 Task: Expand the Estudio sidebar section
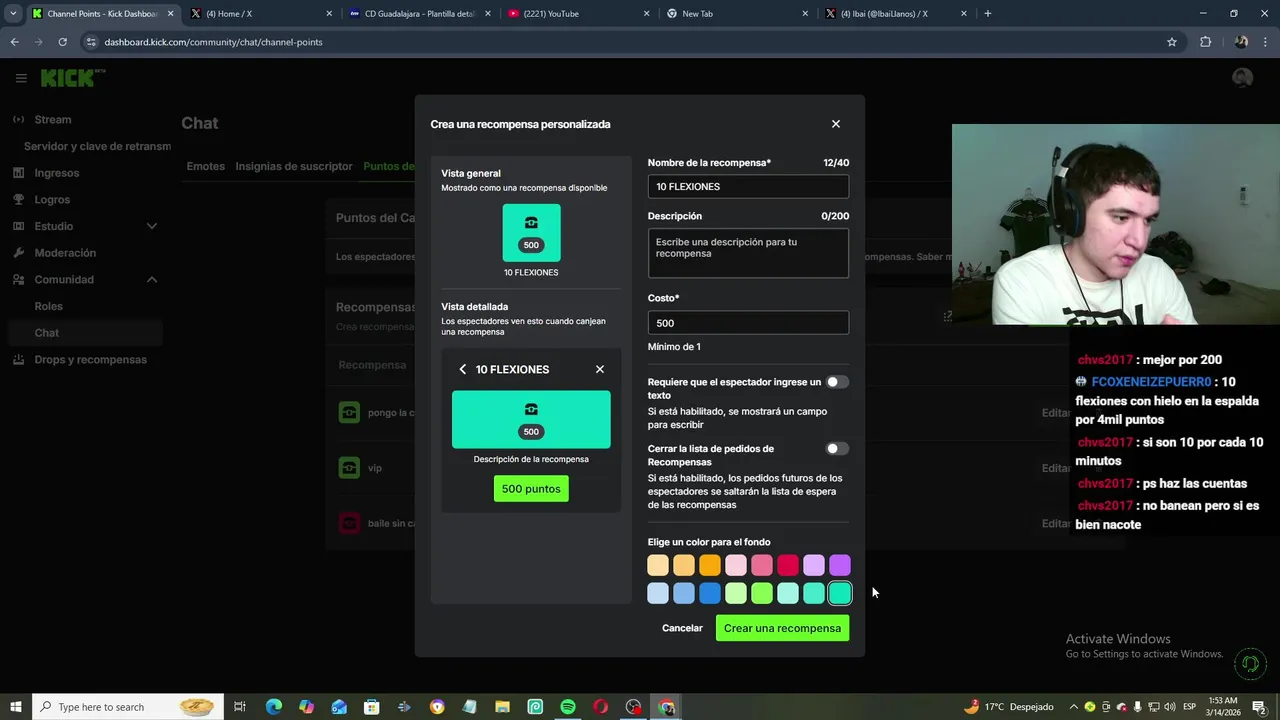(x=152, y=226)
